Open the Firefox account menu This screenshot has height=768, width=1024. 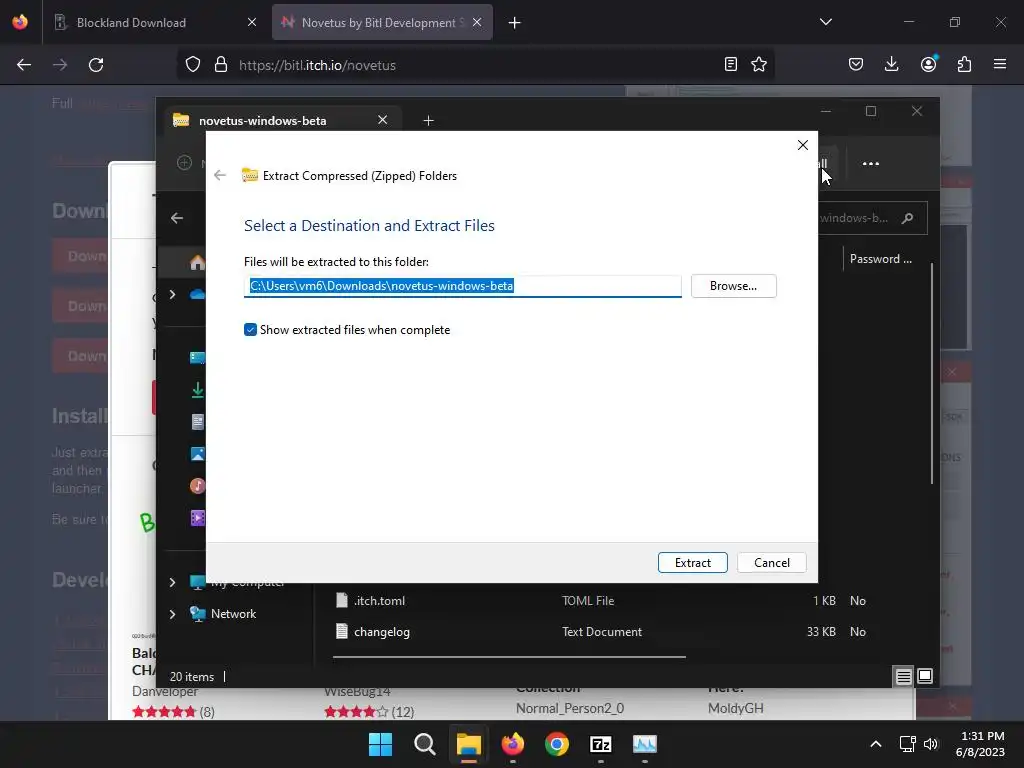click(x=928, y=64)
